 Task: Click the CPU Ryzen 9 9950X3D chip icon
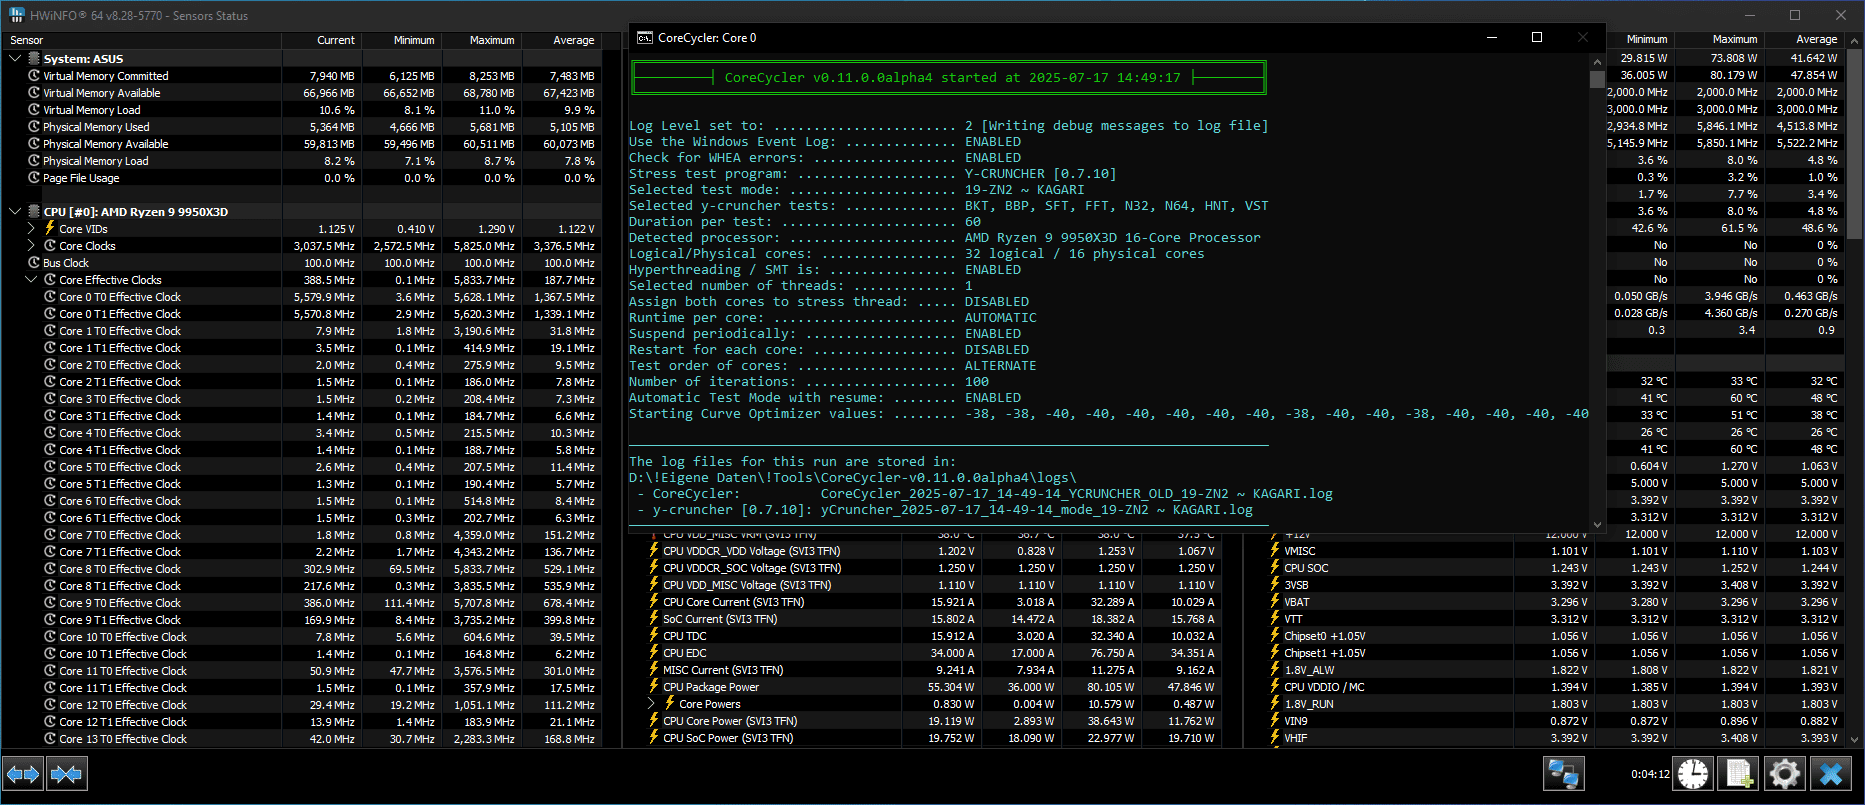click(x=34, y=211)
